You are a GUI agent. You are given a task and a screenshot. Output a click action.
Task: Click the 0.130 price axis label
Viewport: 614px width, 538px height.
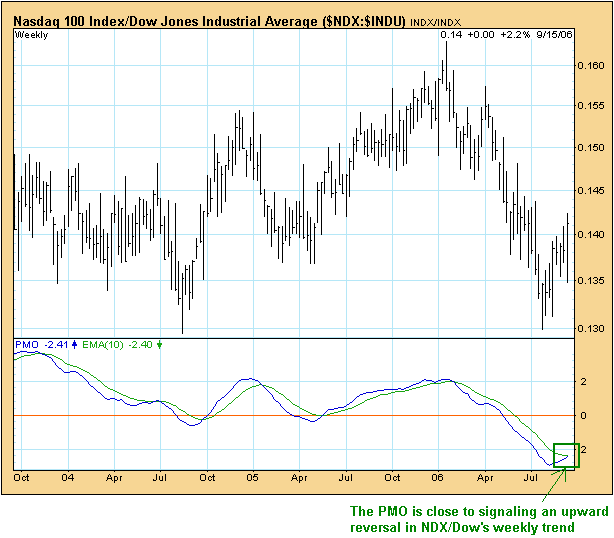(590, 329)
